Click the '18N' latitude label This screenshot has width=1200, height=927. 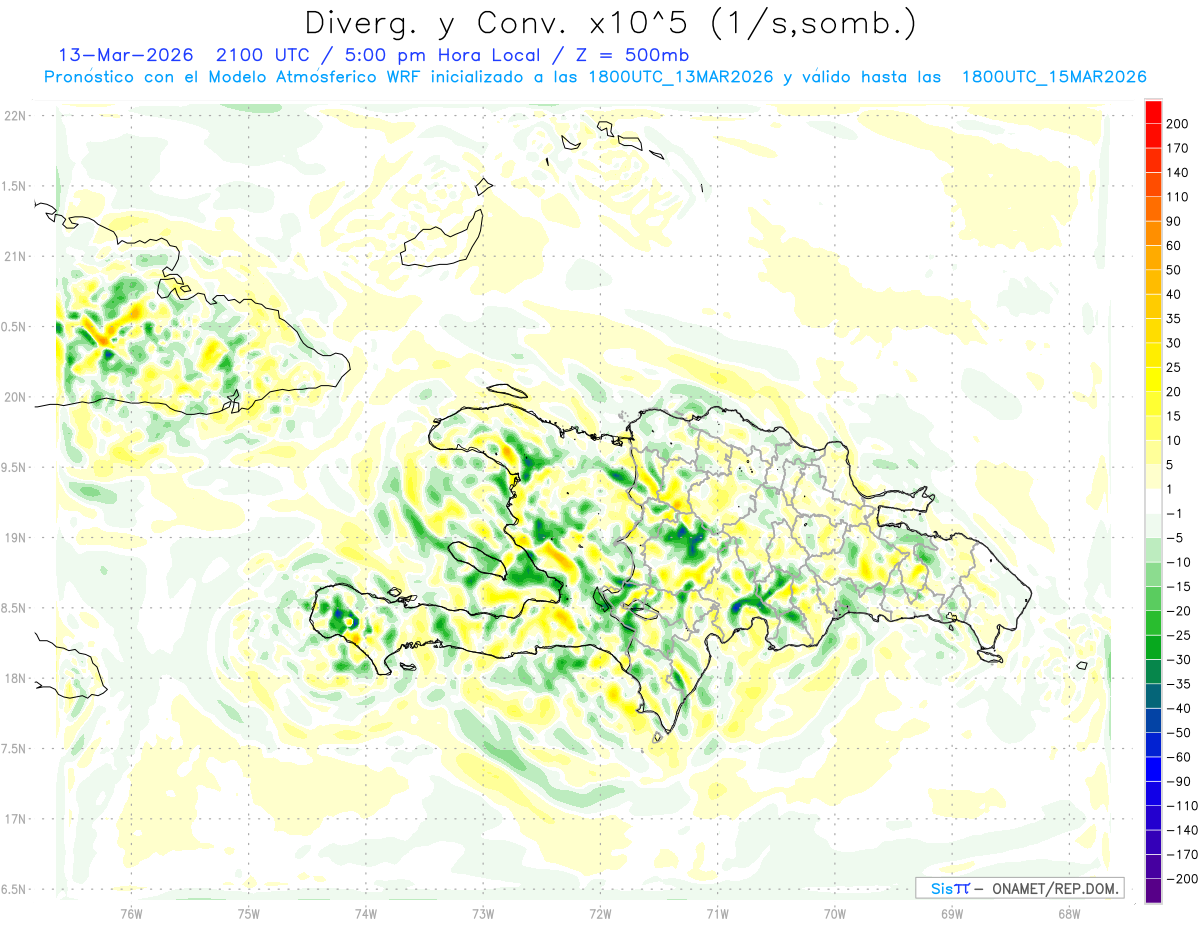tap(15, 678)
